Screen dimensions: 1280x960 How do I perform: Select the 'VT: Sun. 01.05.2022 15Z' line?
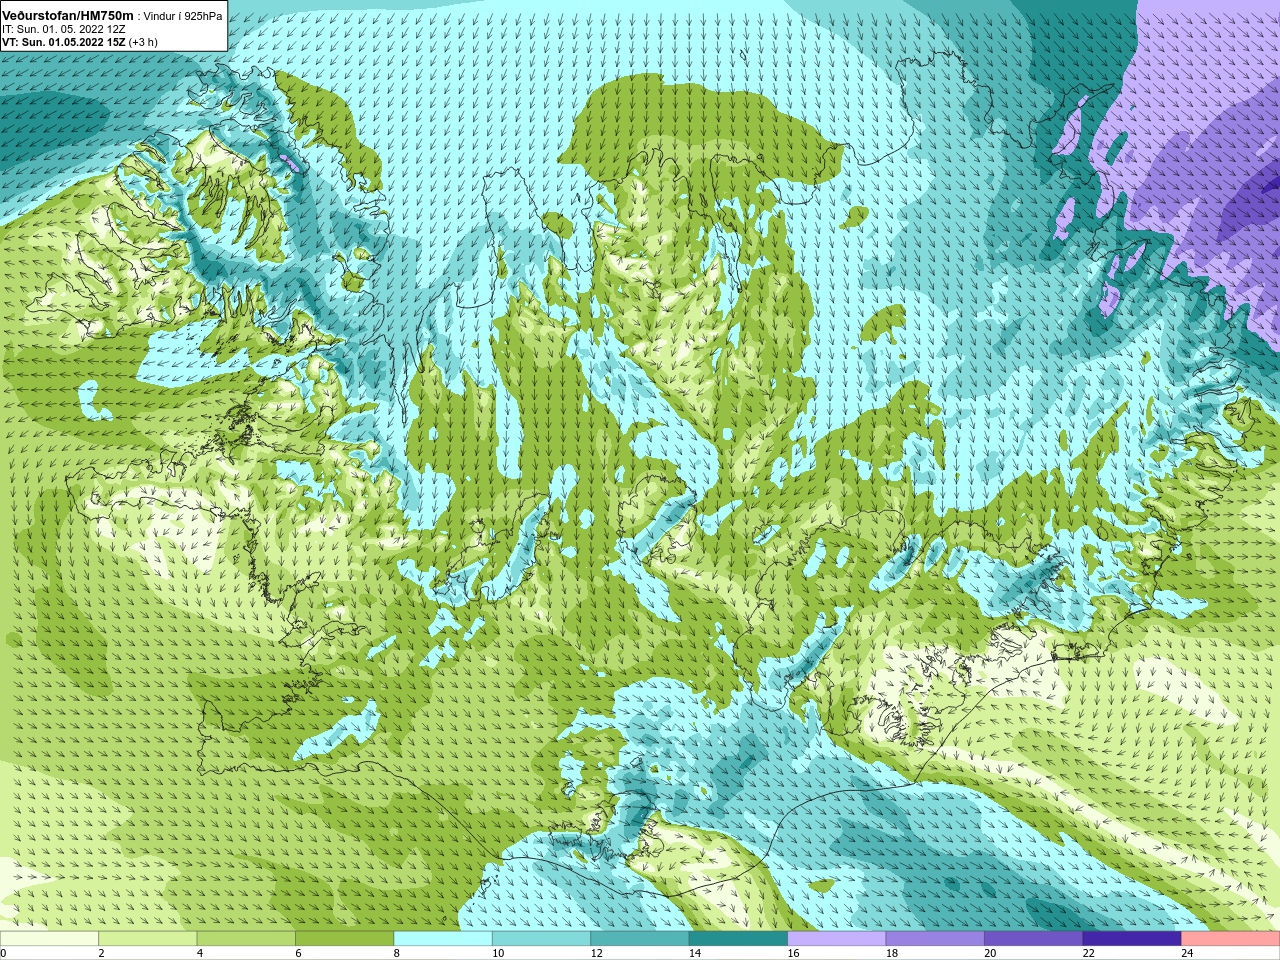(63, 42)
